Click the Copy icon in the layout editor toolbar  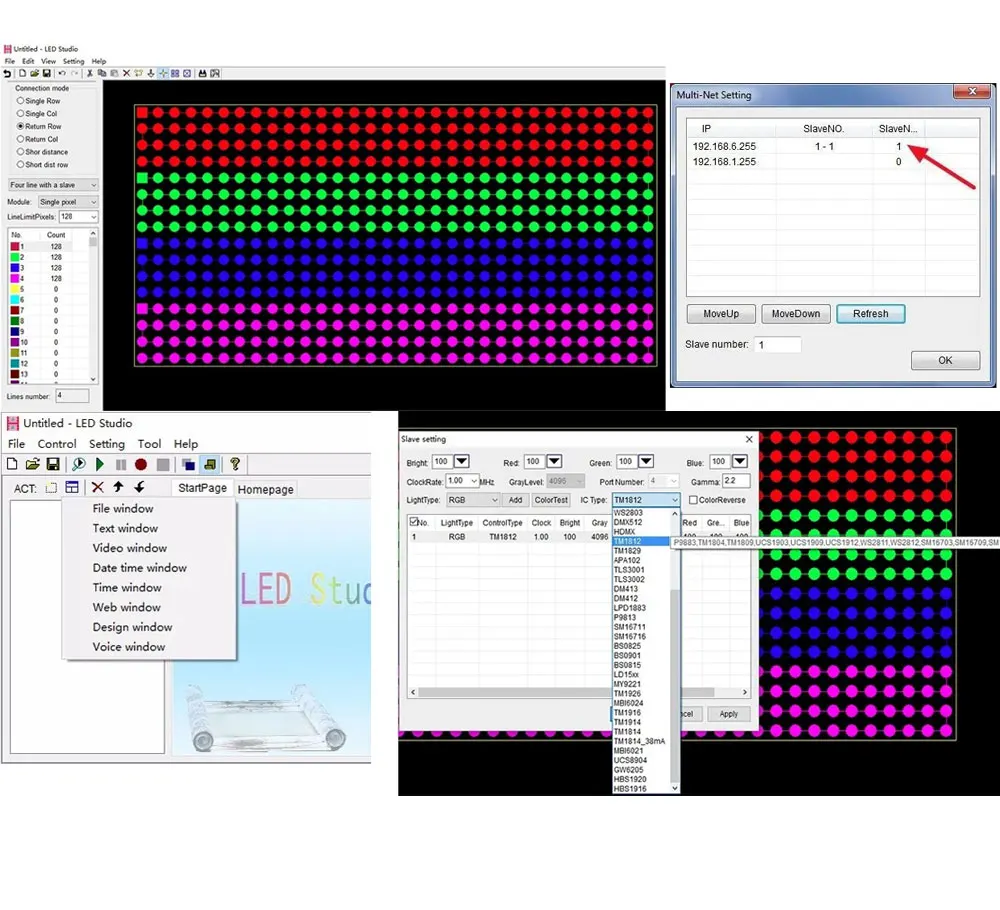pyautogui.click(x=102, y=73)
